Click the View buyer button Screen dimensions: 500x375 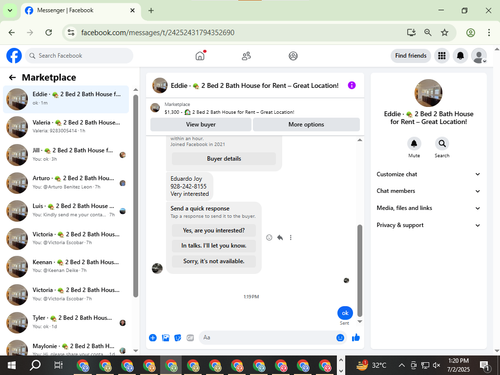point(201,124)
